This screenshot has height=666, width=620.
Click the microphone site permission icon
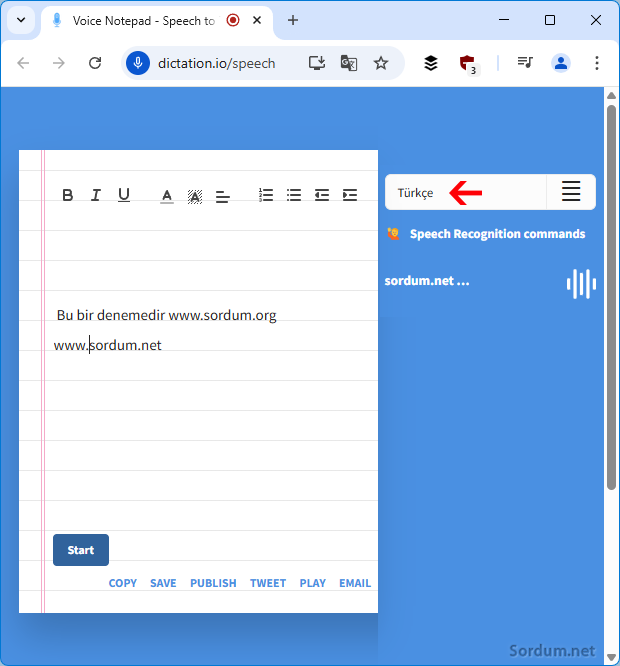click(x=138, y=63)
